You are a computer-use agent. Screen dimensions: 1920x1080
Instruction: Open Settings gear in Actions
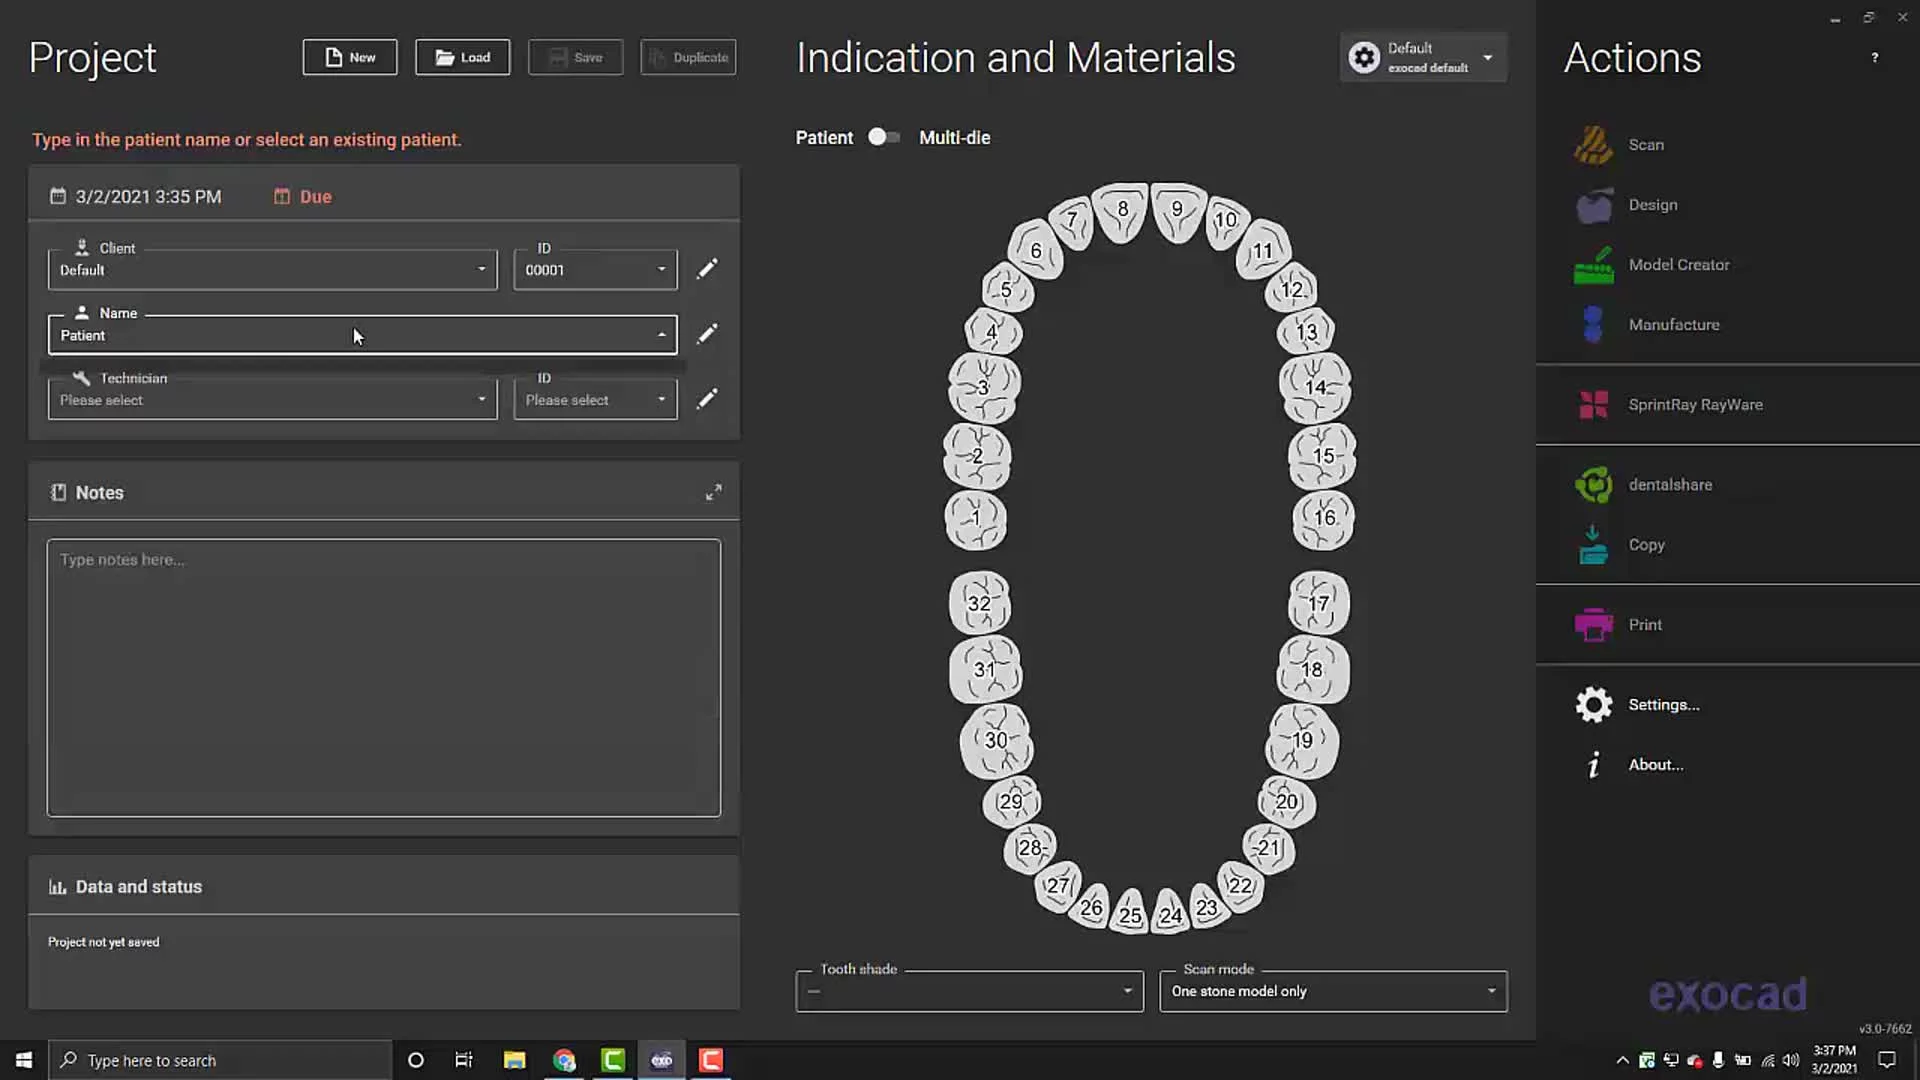[1594, 705]
